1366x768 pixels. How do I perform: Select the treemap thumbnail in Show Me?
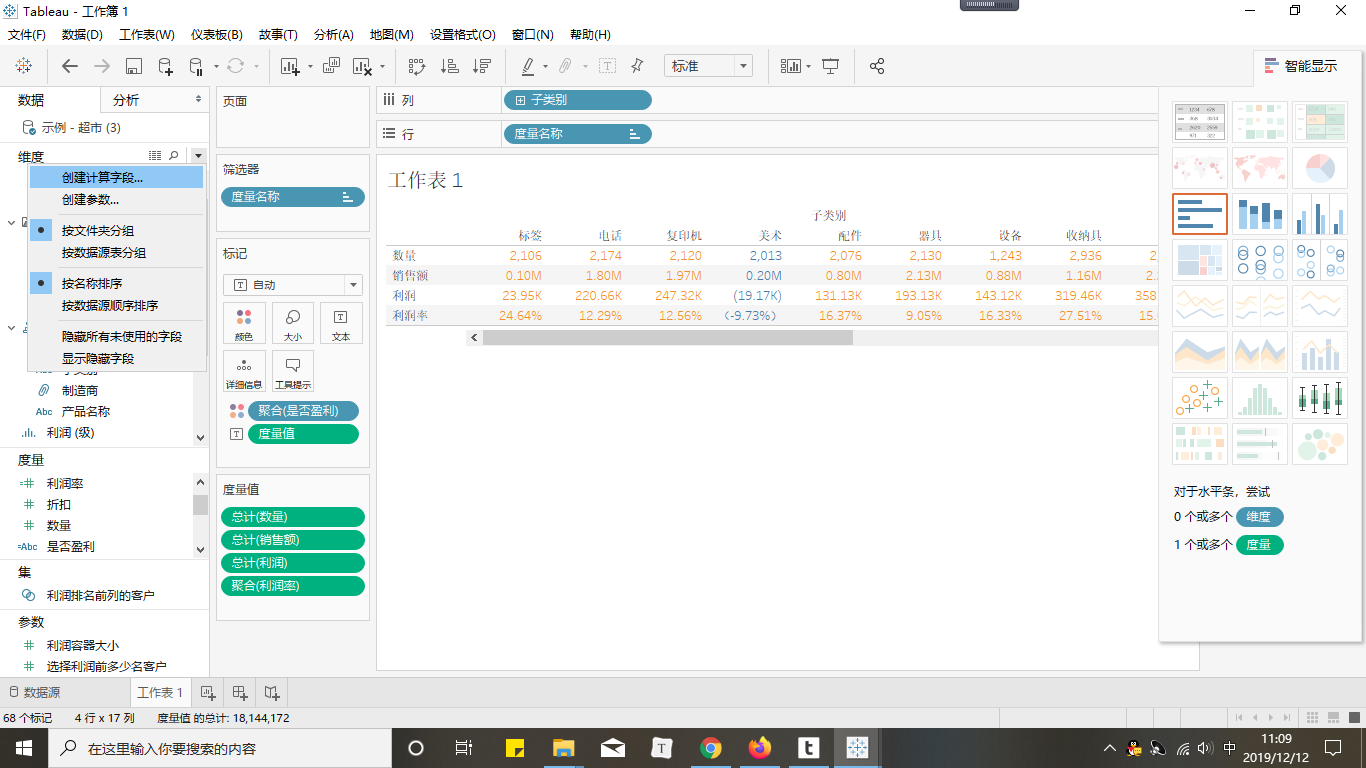(1200, 260)
